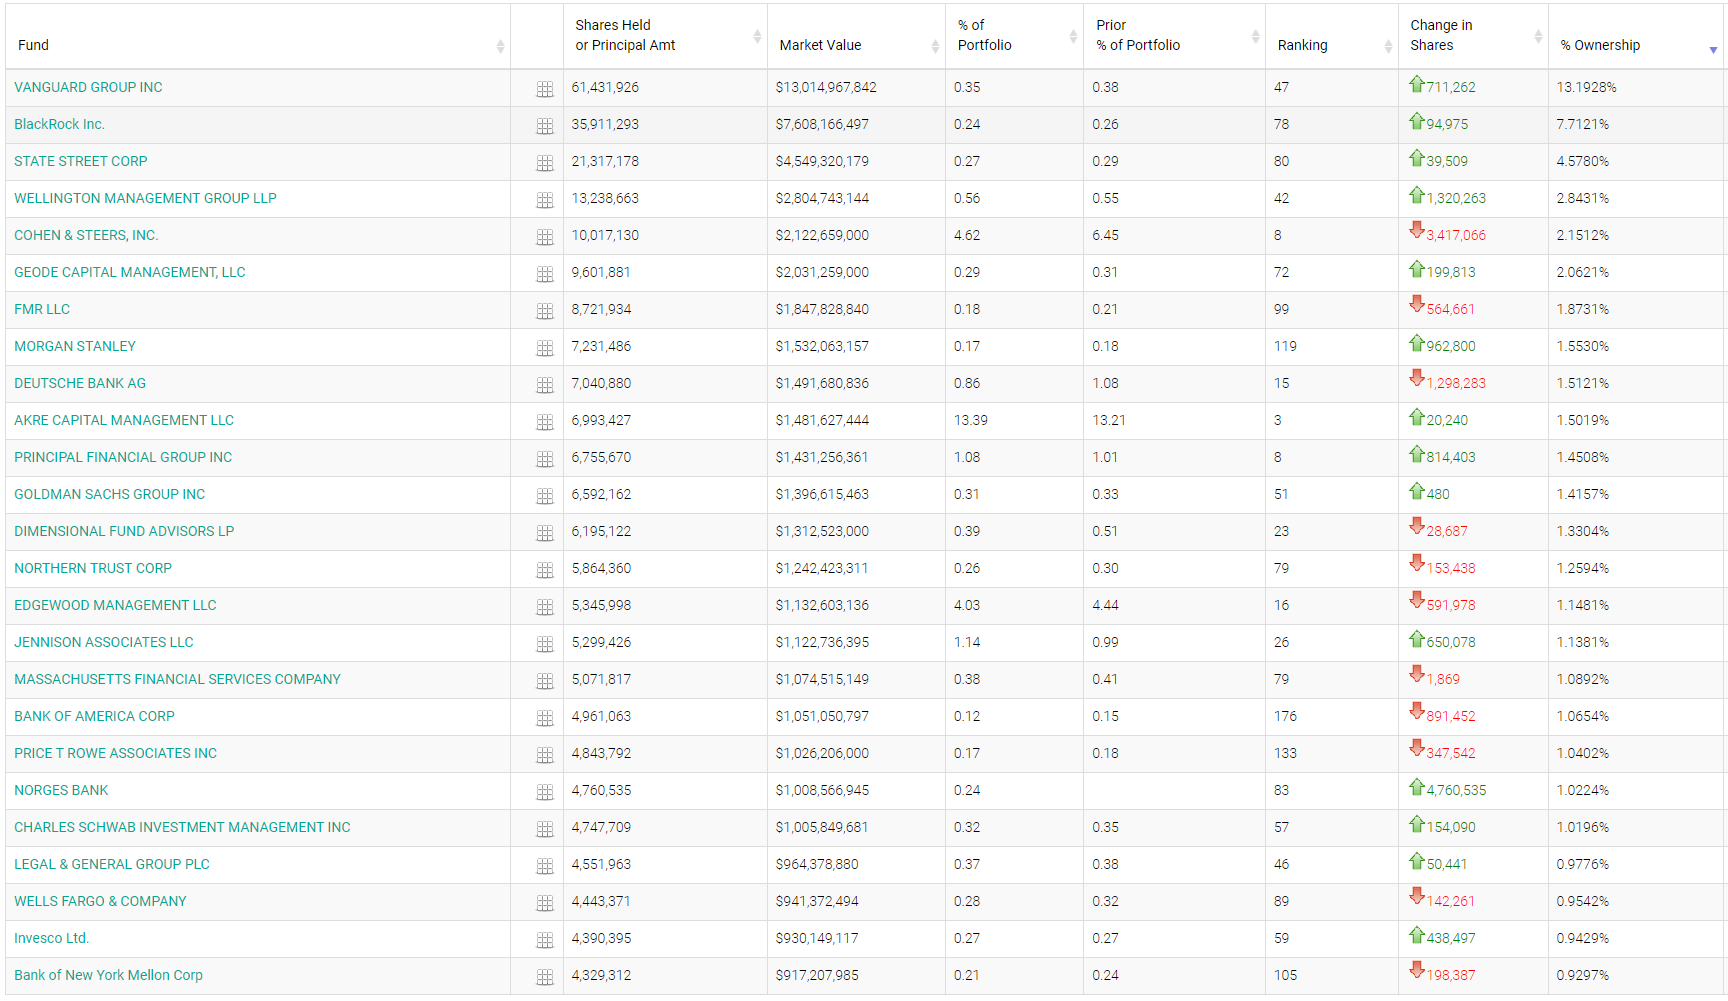Open COHEN & STEERS, INC. link
Image resolution: width=1728 pixels, height=1001 pixels.
point(86,235)
